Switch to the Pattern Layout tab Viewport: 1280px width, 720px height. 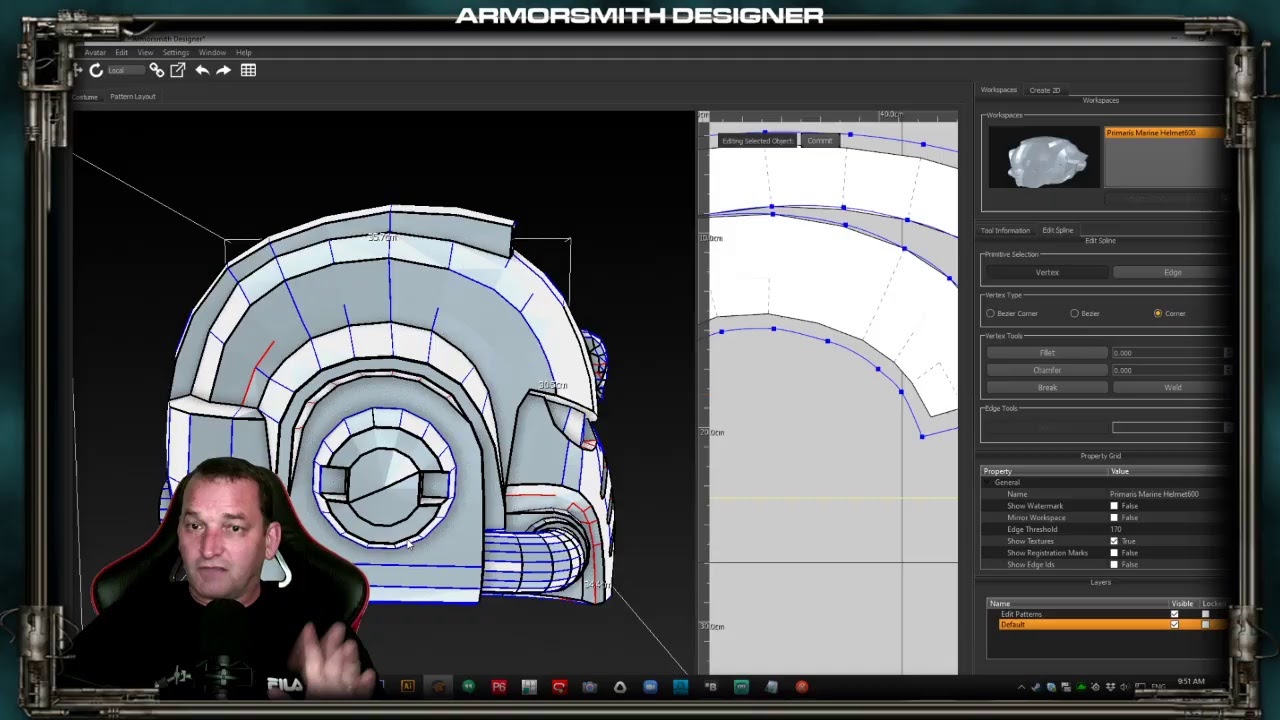(x=133, y=97)
